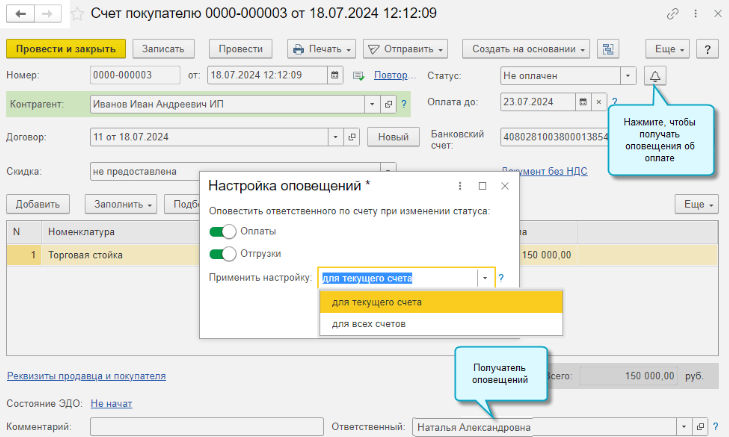729x437 pixels.
Task: Click icon button next to 'Создать на основании'
Action: [606, 49]
